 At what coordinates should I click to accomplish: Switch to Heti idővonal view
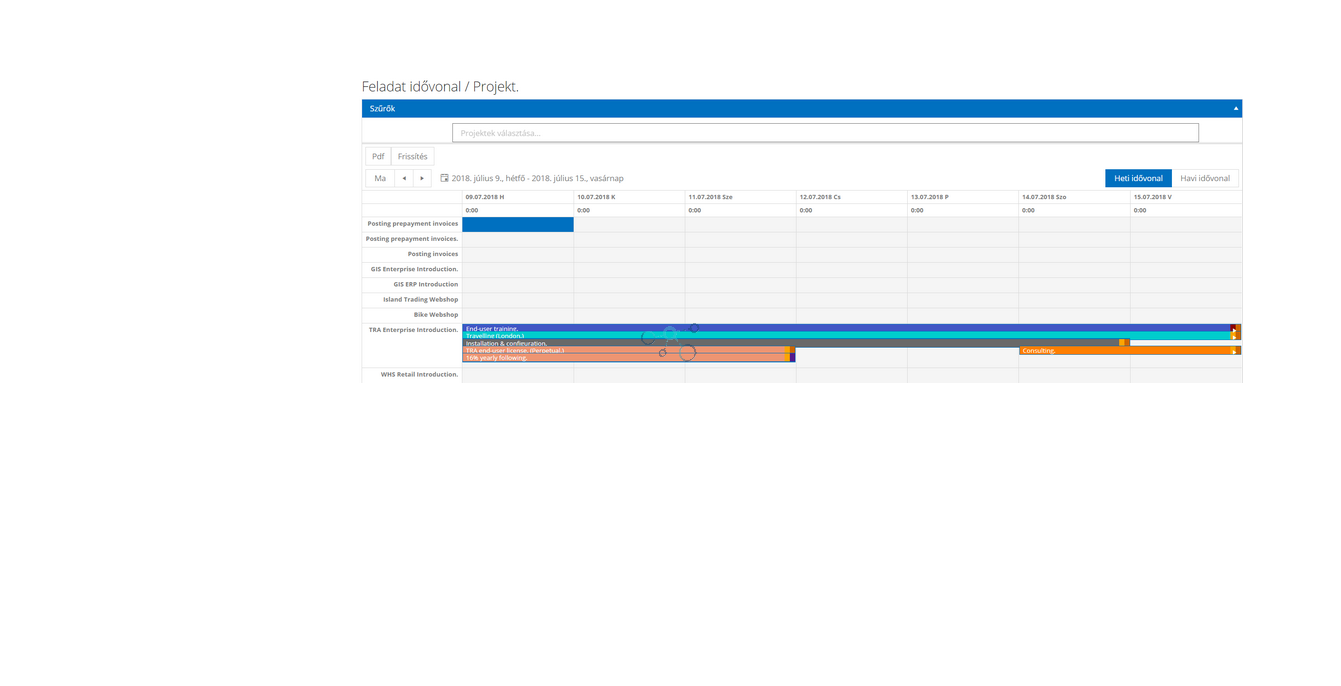tap(1138, 178)
